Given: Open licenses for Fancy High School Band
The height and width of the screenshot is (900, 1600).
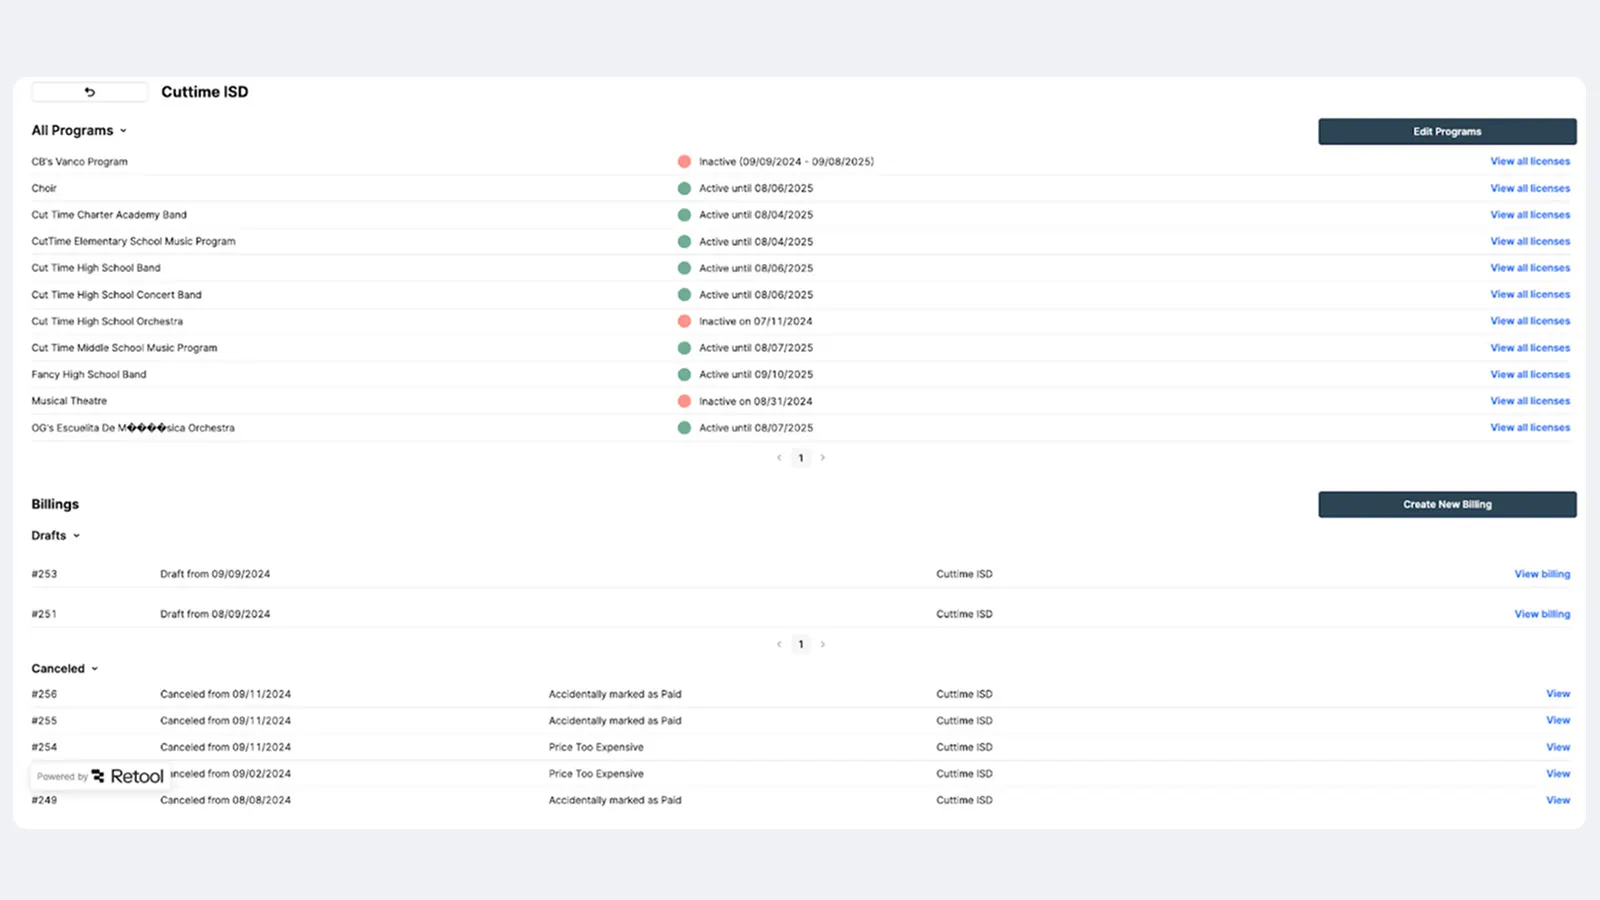Looking at the screenshot, I should [1530, 374].
